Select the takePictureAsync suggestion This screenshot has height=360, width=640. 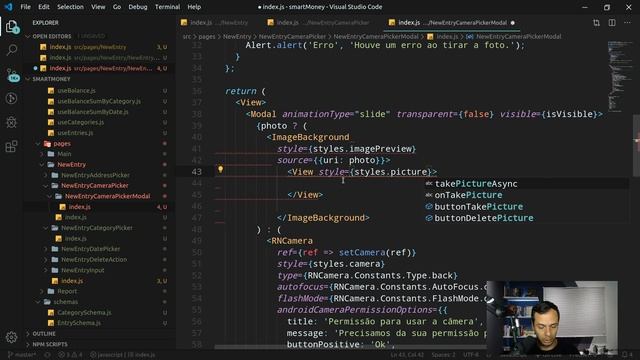click(526, 184)
